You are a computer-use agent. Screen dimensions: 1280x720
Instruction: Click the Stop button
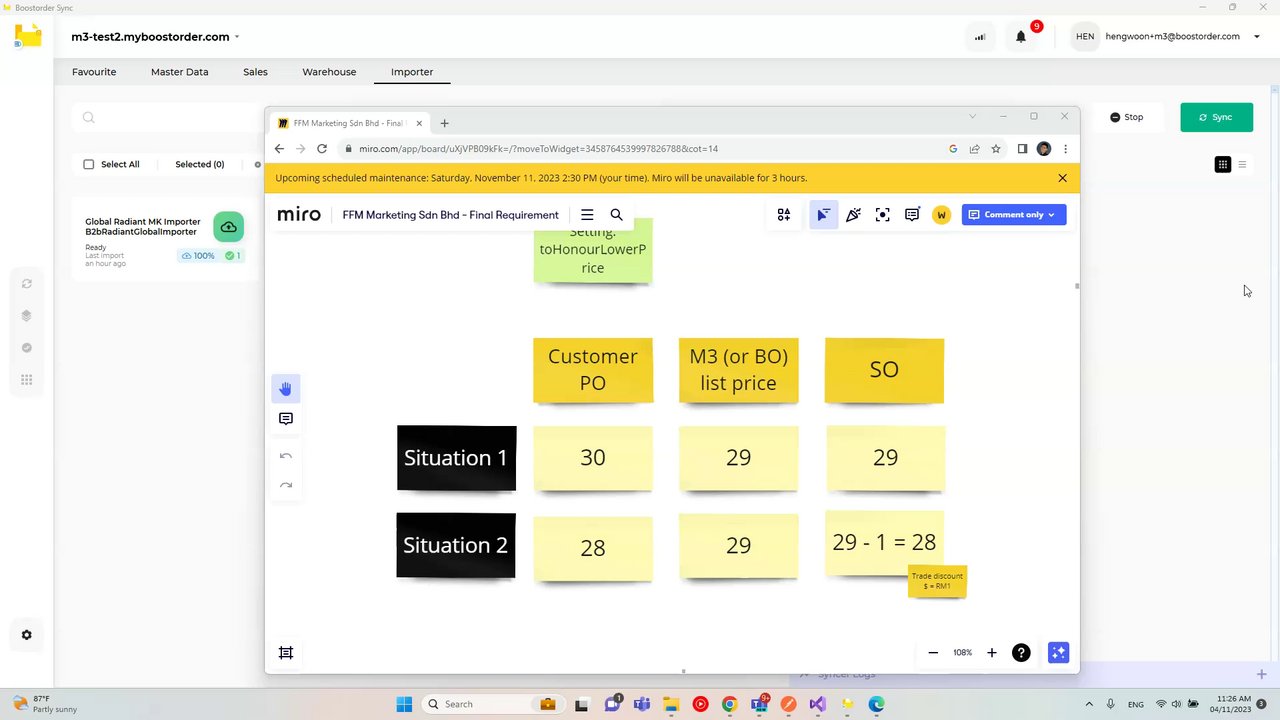[1127, 117]
